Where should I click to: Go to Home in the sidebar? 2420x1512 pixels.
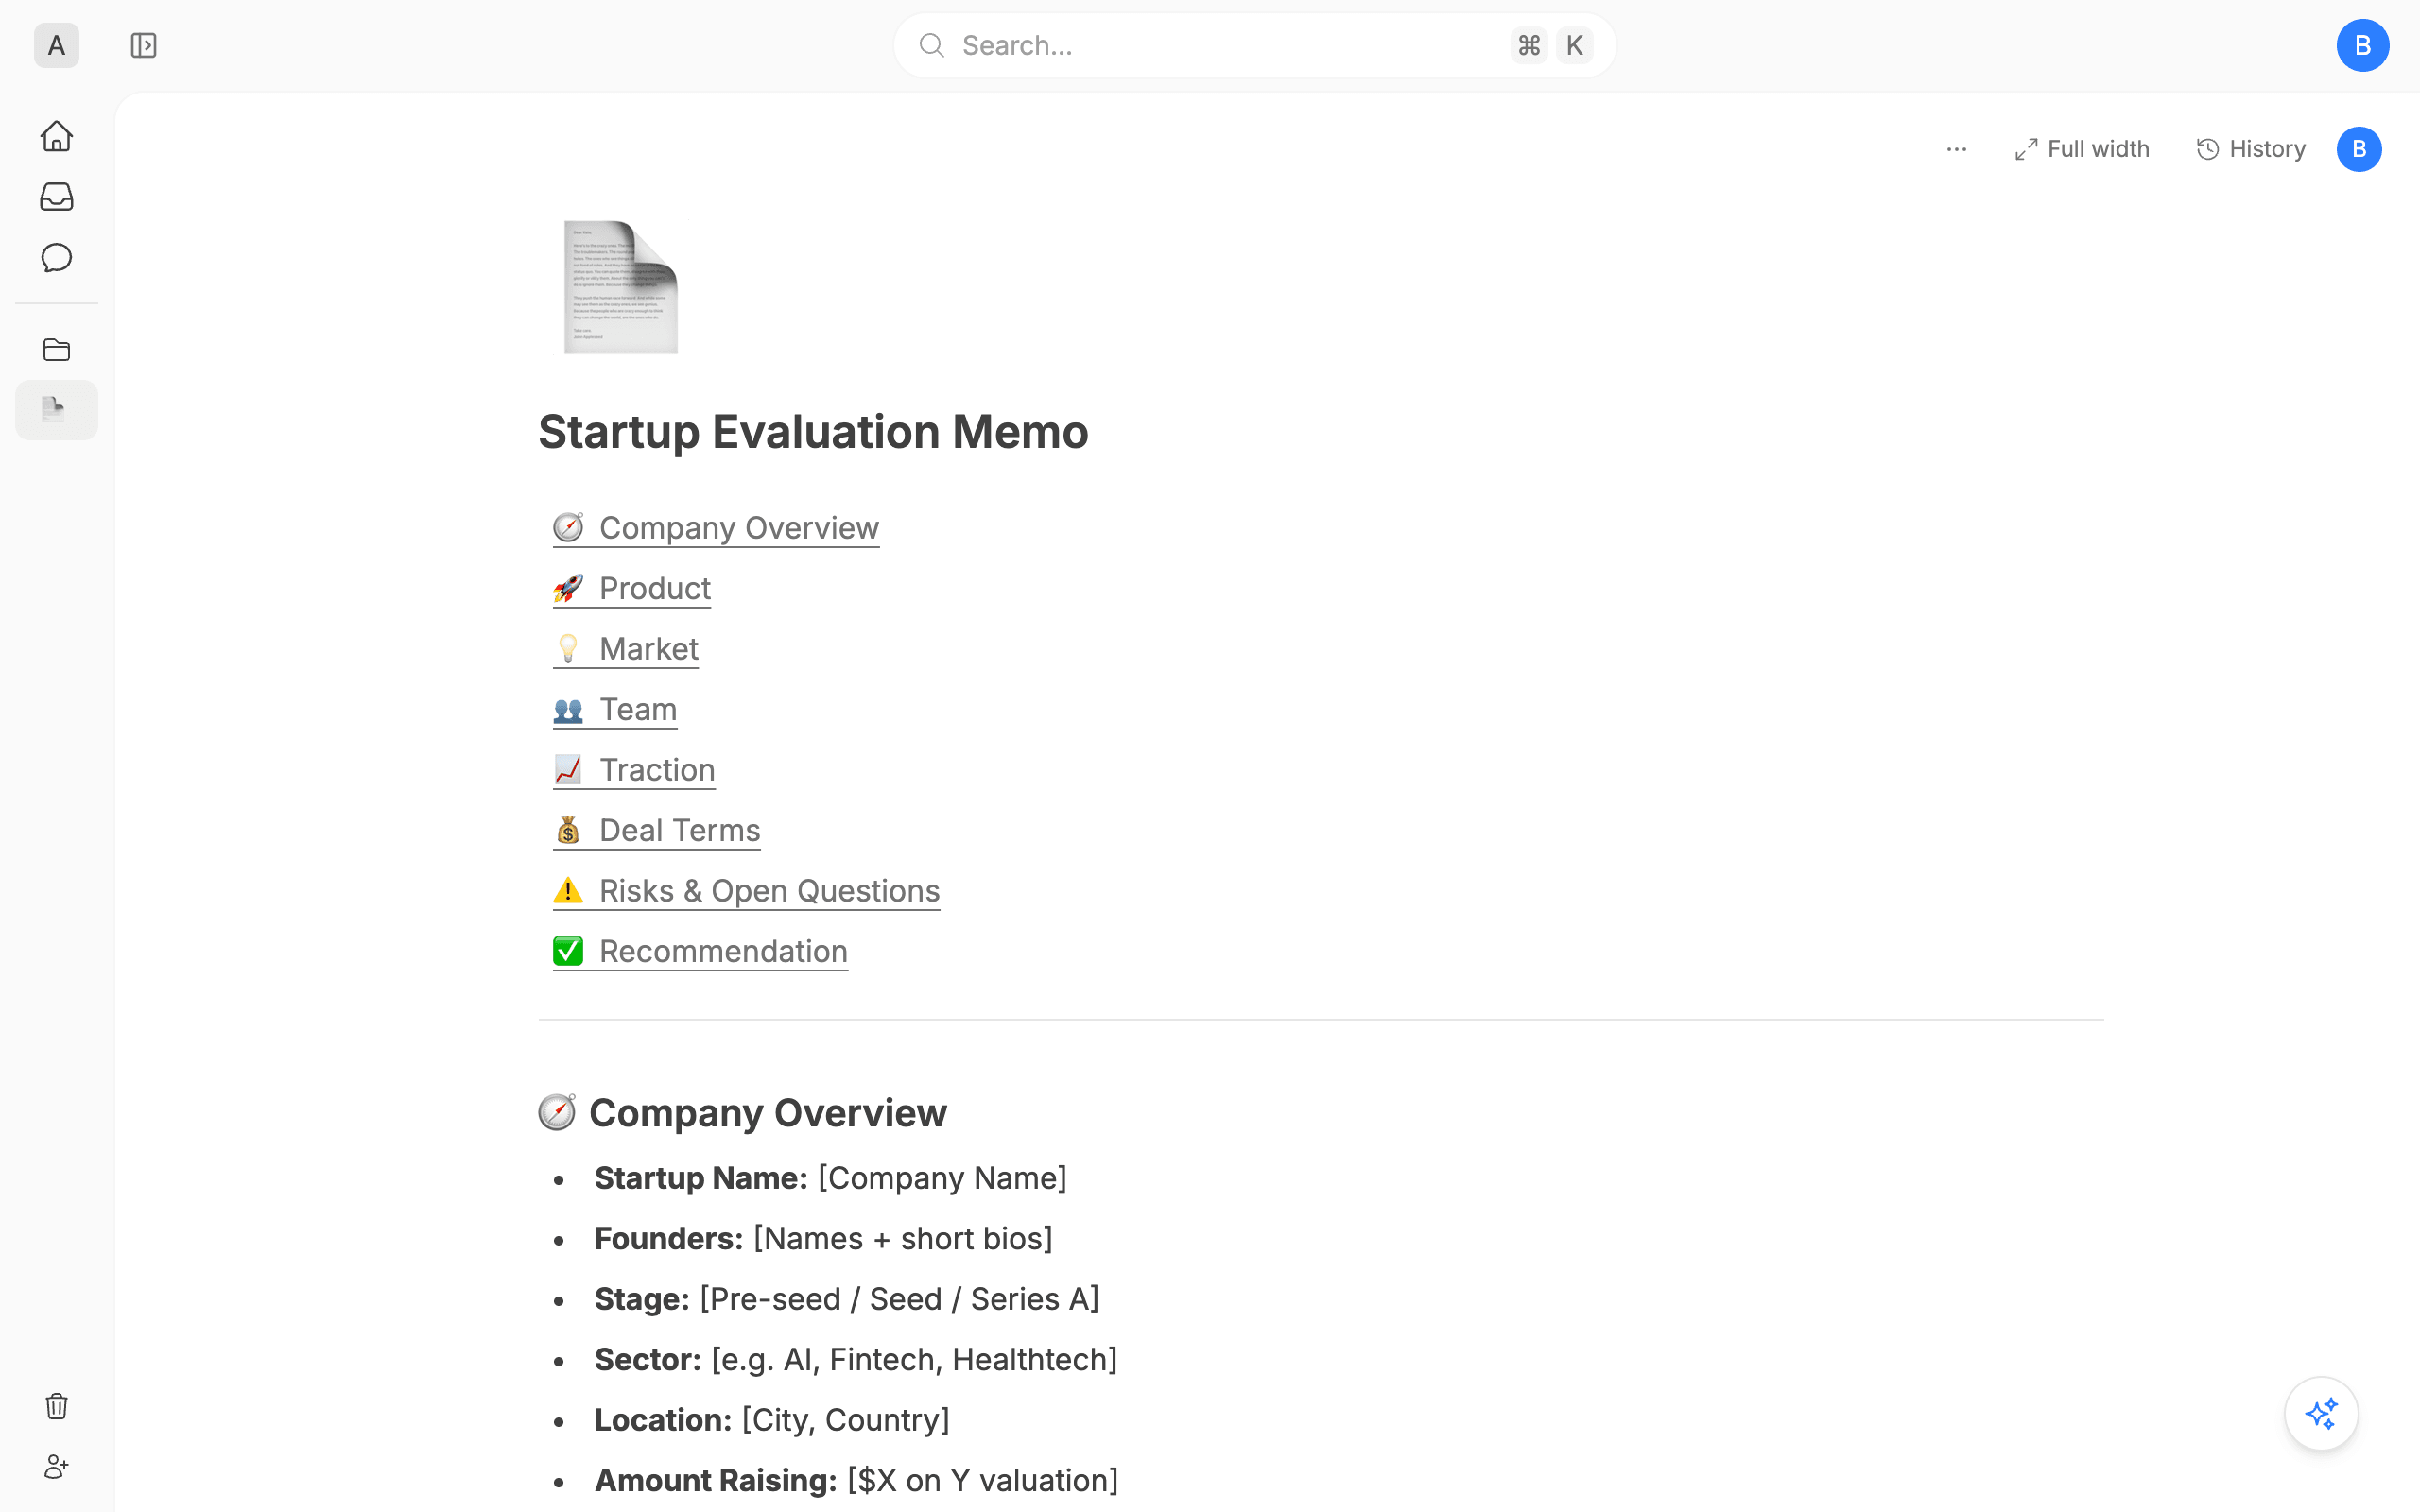tap(56, 136)
